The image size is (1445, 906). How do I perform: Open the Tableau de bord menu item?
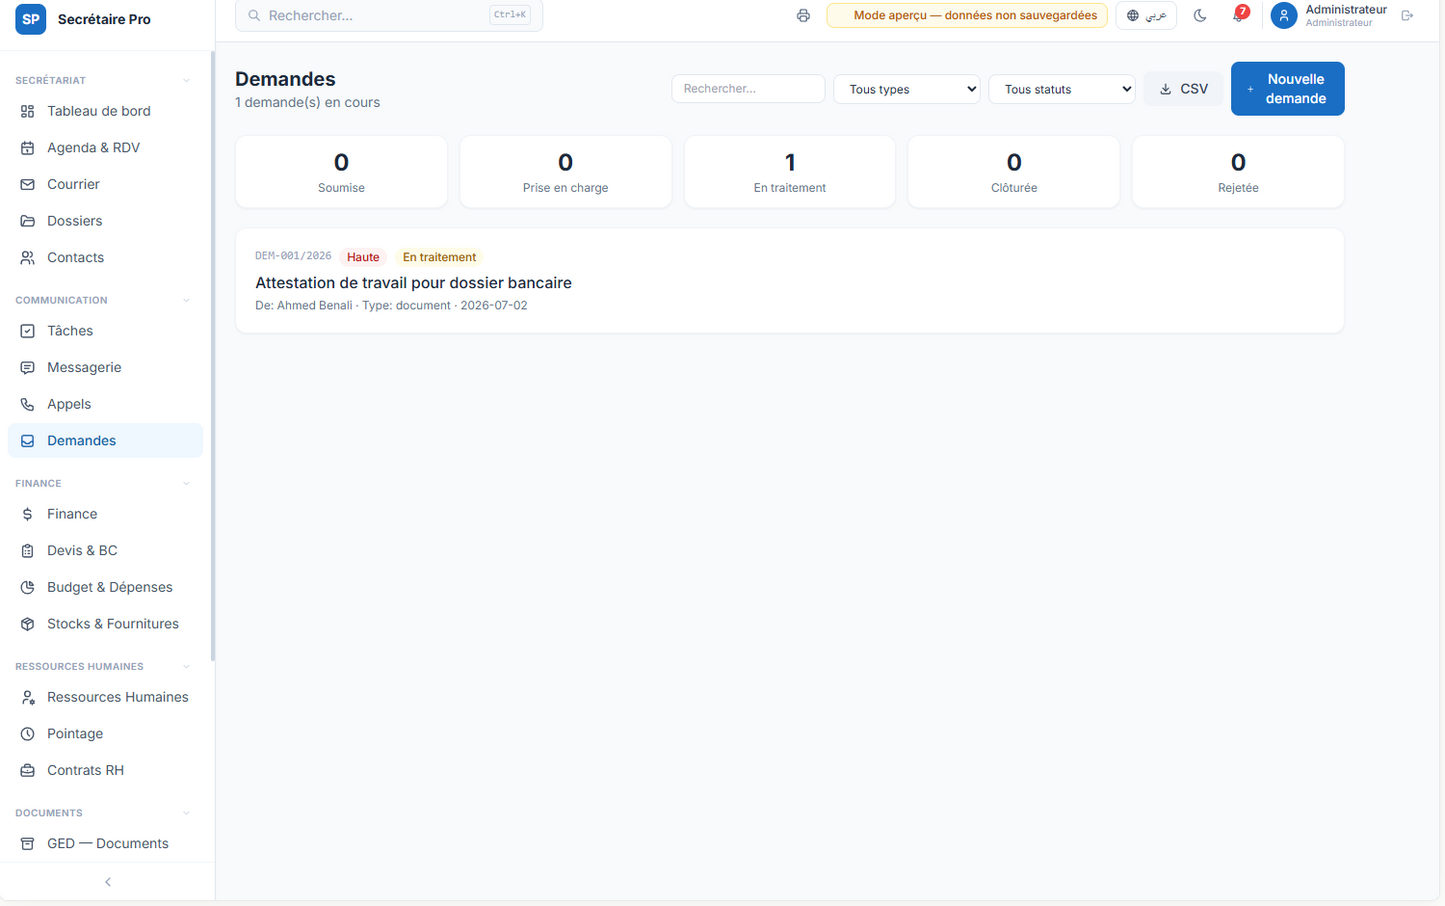pyautogui.click(x=105, y=111)
